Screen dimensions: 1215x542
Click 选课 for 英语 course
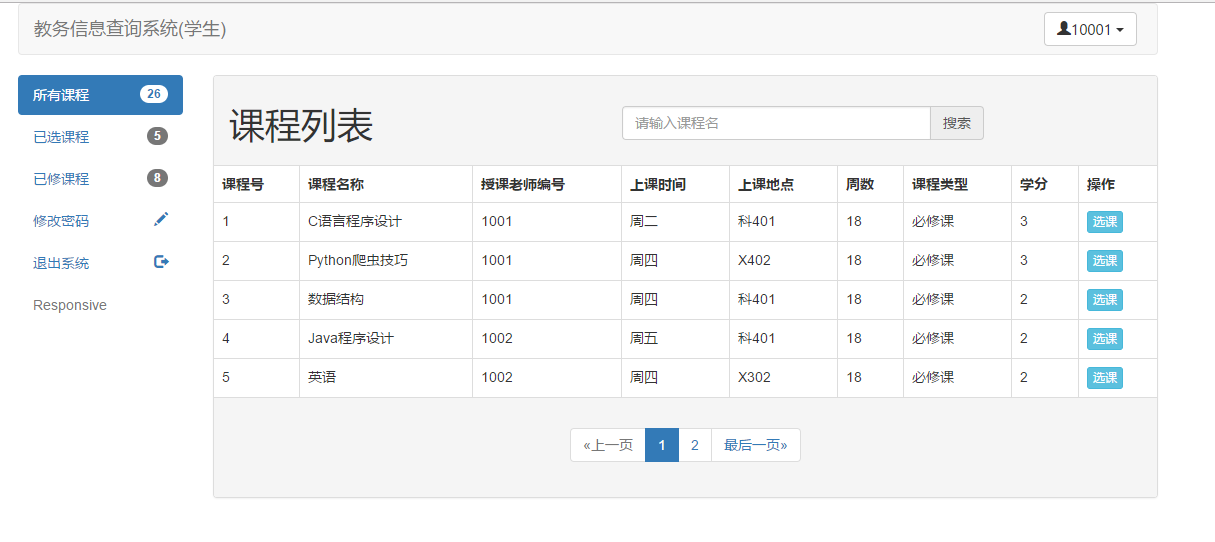[1105, 378]
